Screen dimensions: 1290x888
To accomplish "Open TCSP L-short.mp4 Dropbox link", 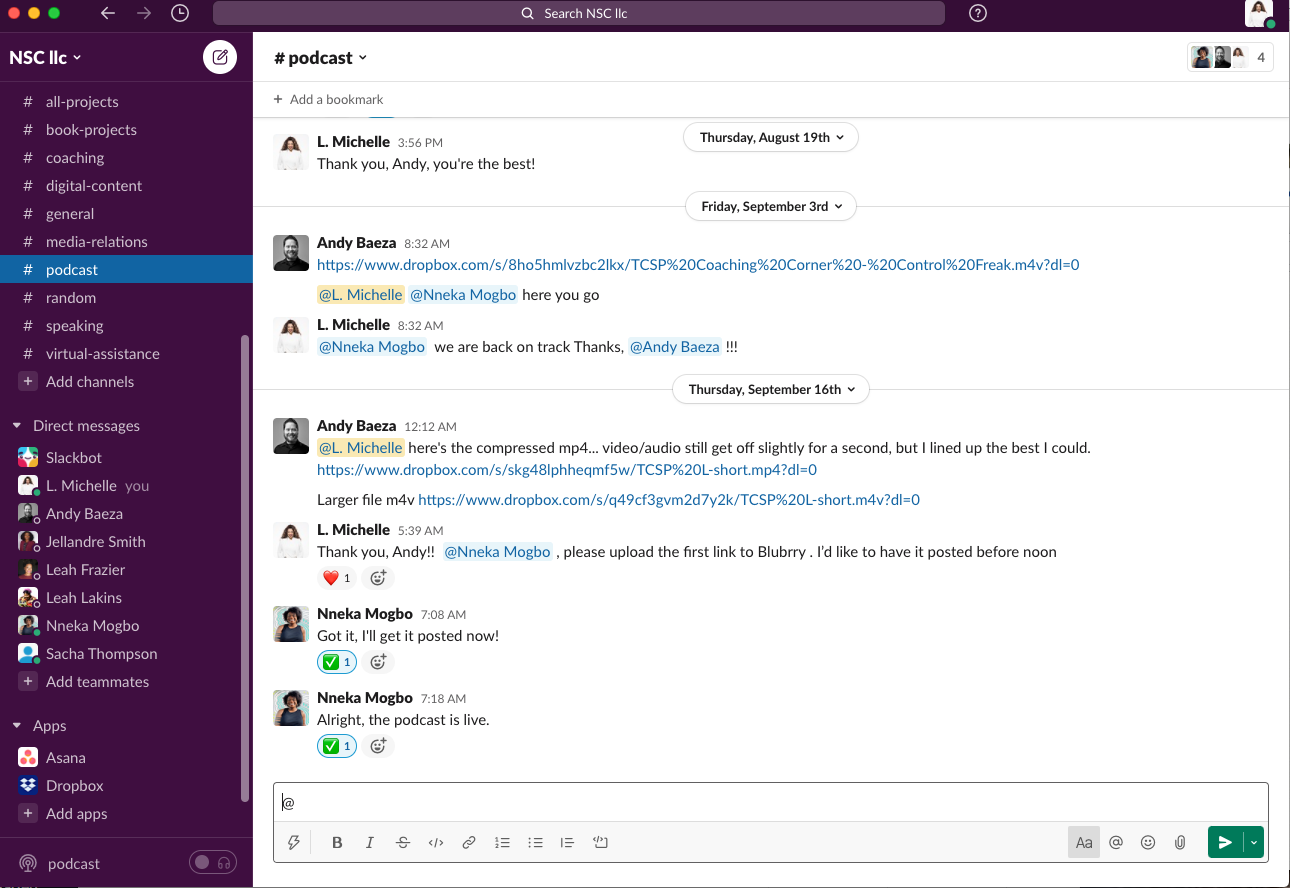I will pyautogui.click(x=567, y=469).
